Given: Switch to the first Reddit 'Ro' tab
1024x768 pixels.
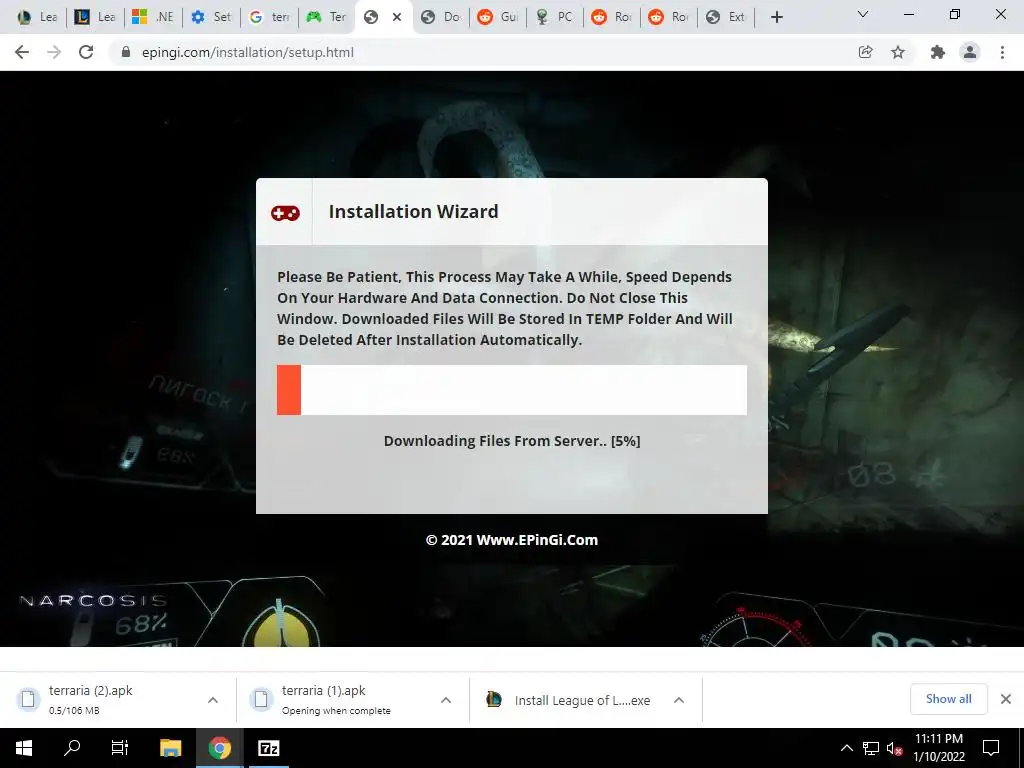Looking at the screenshot, I should click(612, 17).
